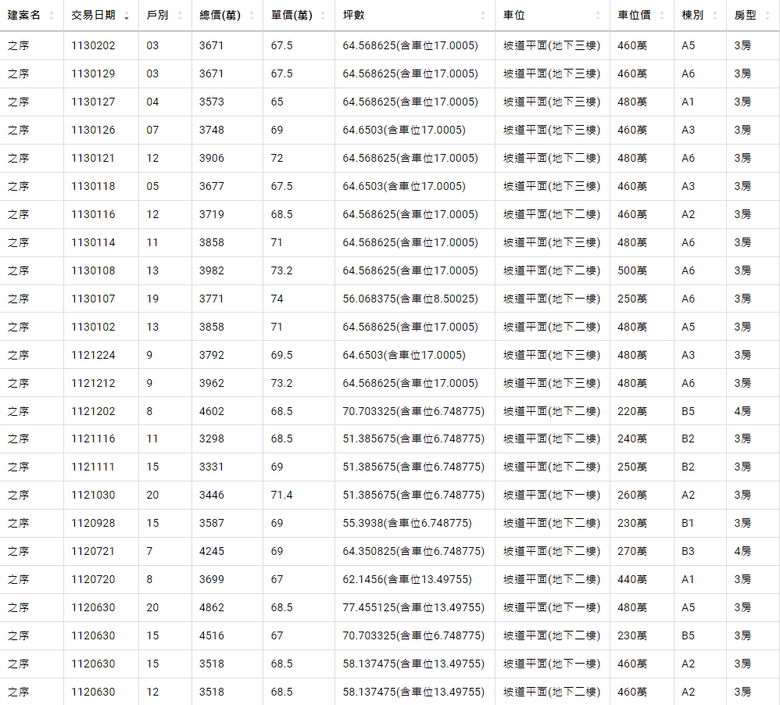Select date cell 1130107

(93, 299)
